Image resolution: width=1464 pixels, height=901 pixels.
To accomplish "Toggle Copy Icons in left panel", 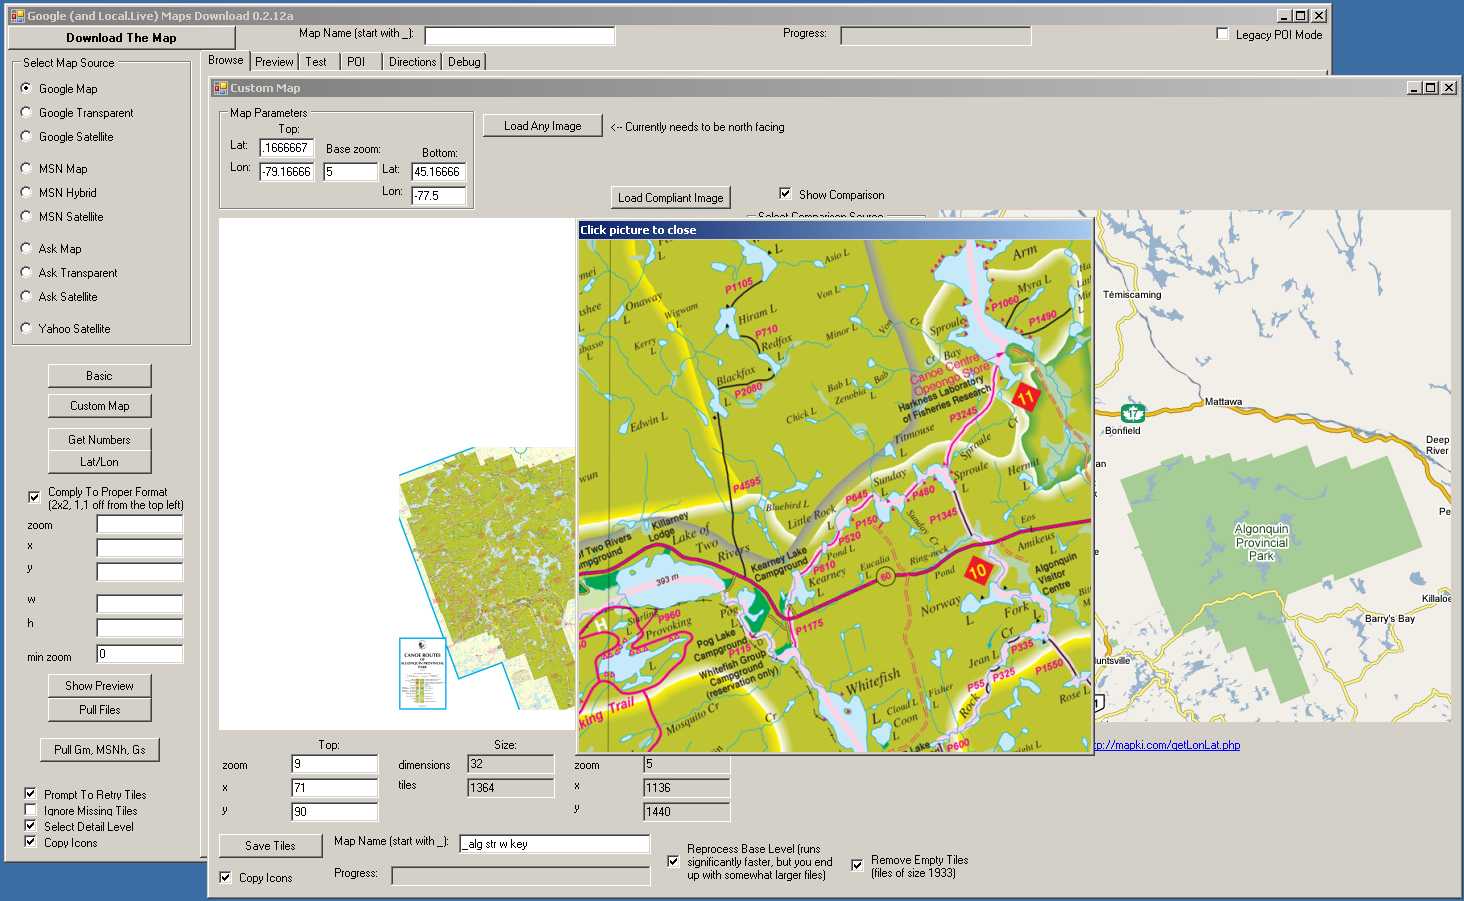I will [x=30, y=842].
